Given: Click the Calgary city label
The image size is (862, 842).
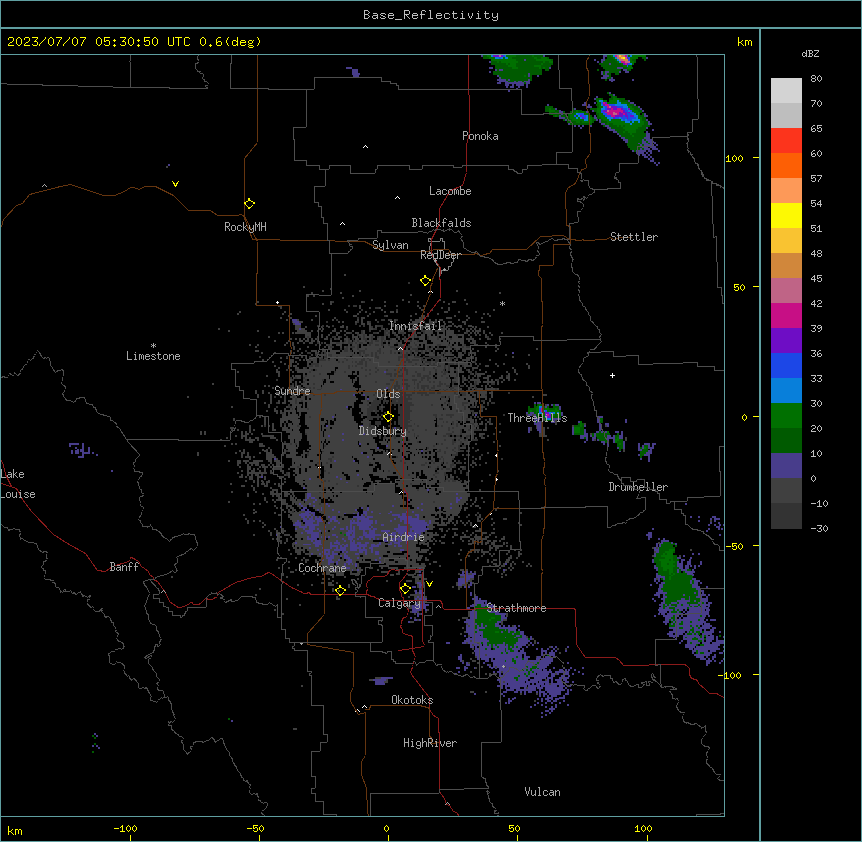Looking at the screenshot, I should pyautogui.click(x=399, y=603).
